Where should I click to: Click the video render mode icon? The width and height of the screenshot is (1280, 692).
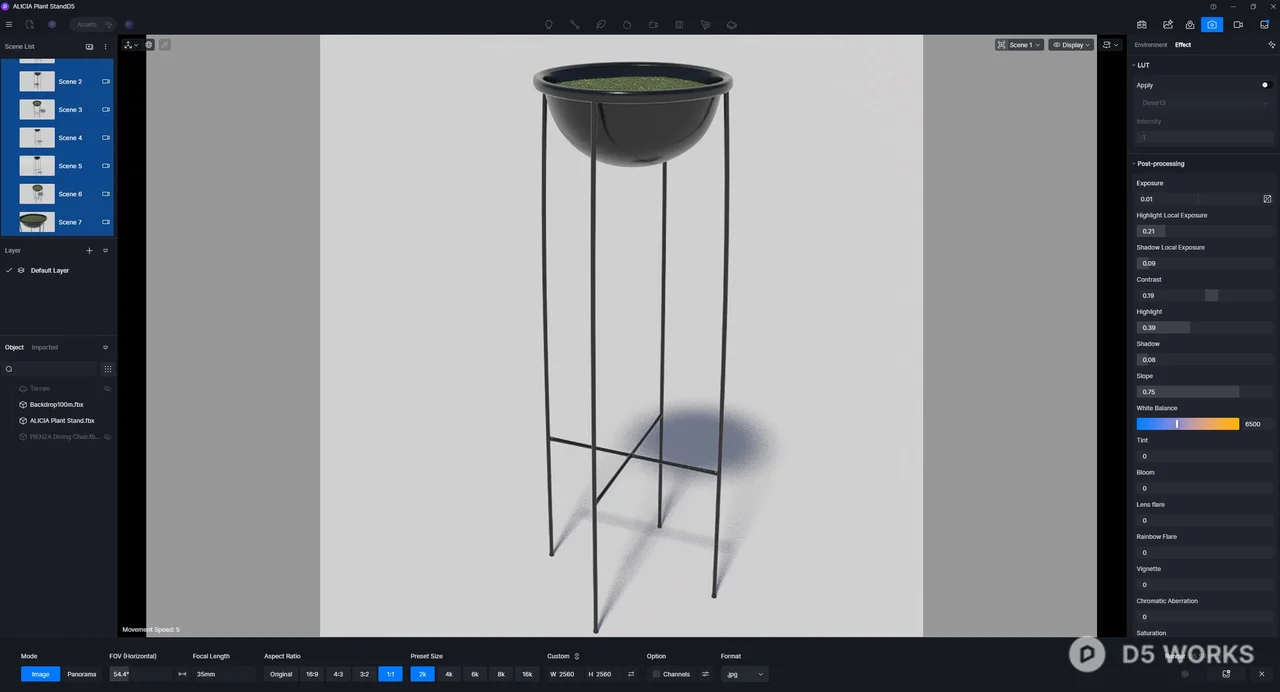[1238, 24]
